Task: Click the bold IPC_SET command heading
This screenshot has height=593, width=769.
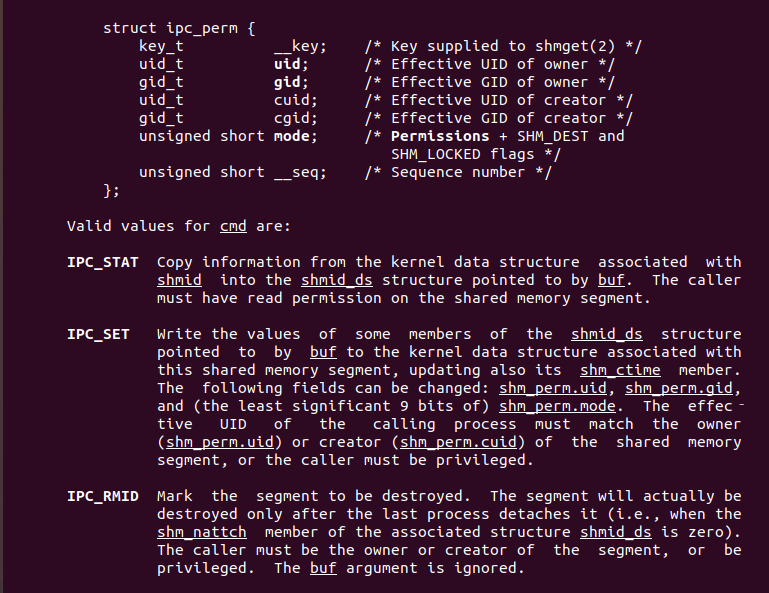Action: point(98,335)
